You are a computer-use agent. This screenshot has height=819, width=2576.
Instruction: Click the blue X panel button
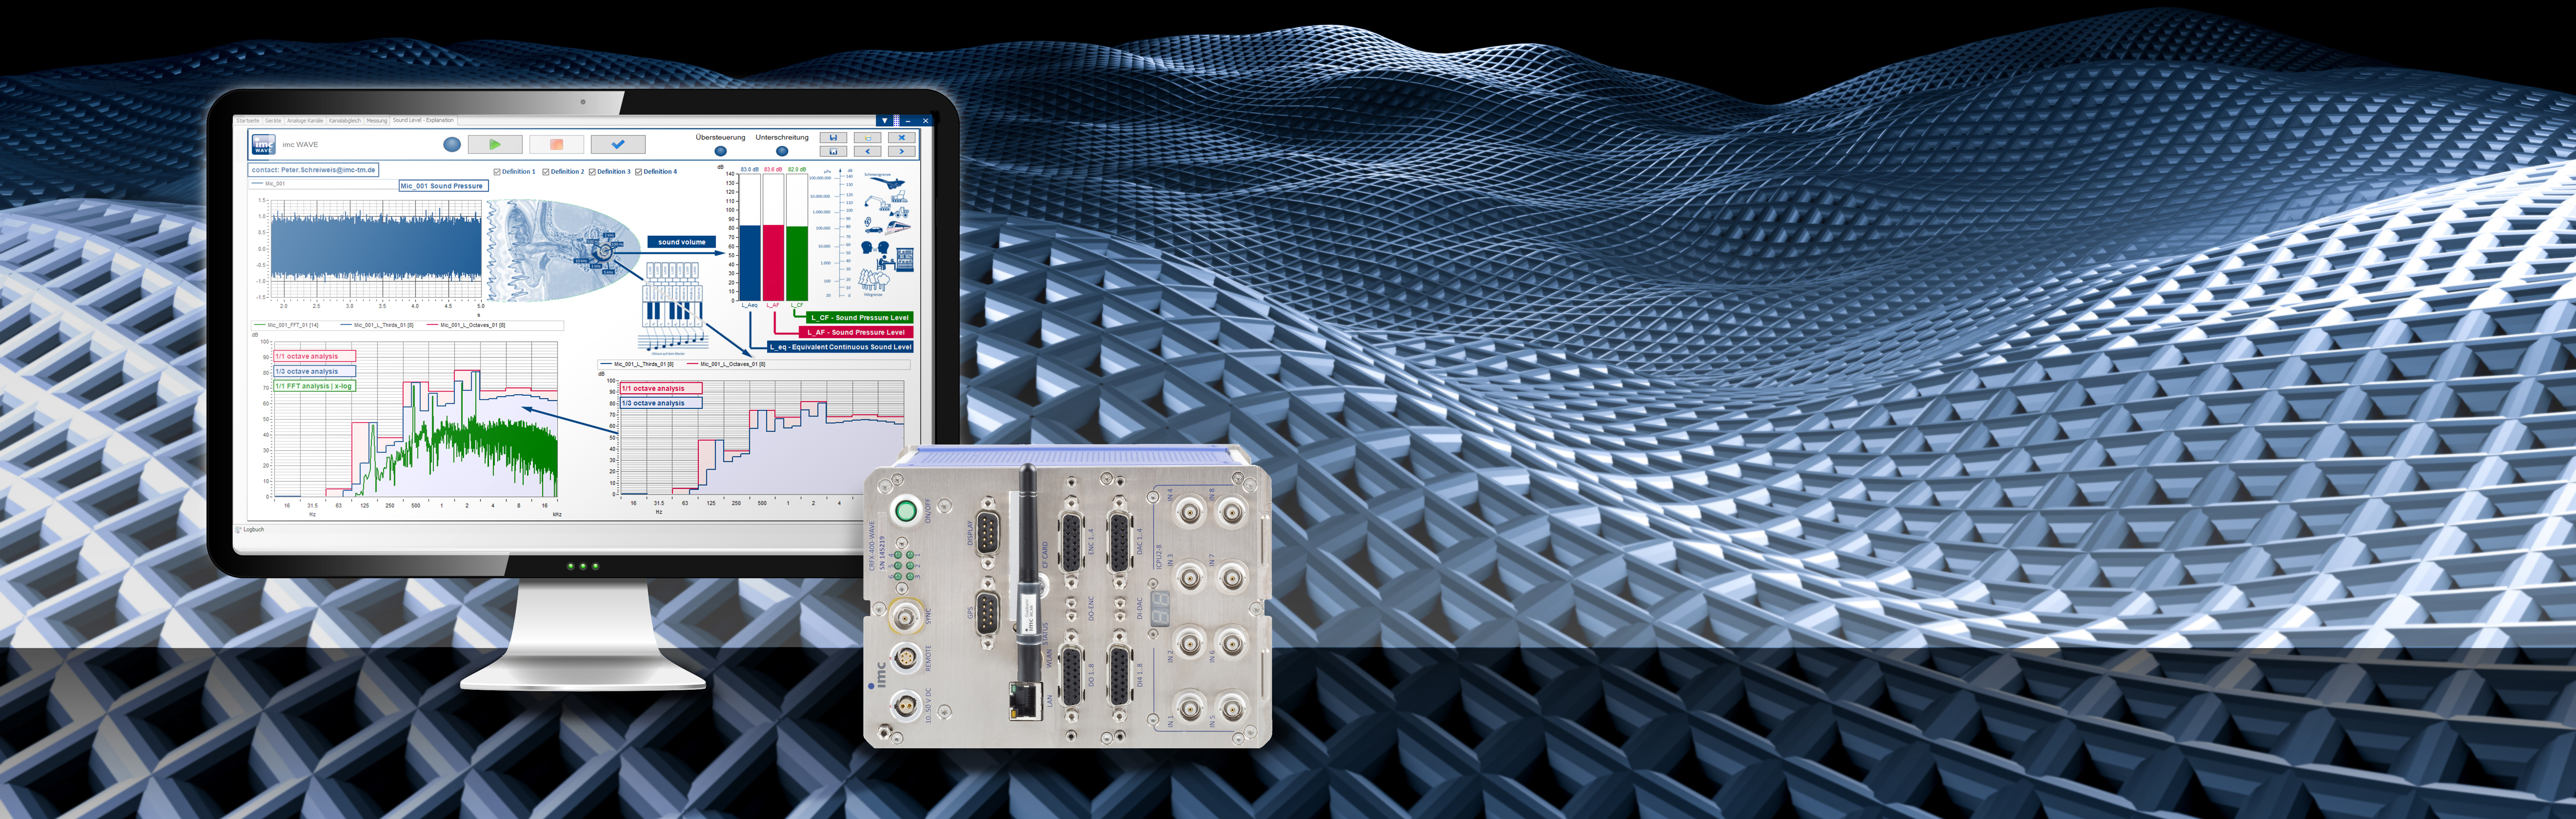coord(902,138)
